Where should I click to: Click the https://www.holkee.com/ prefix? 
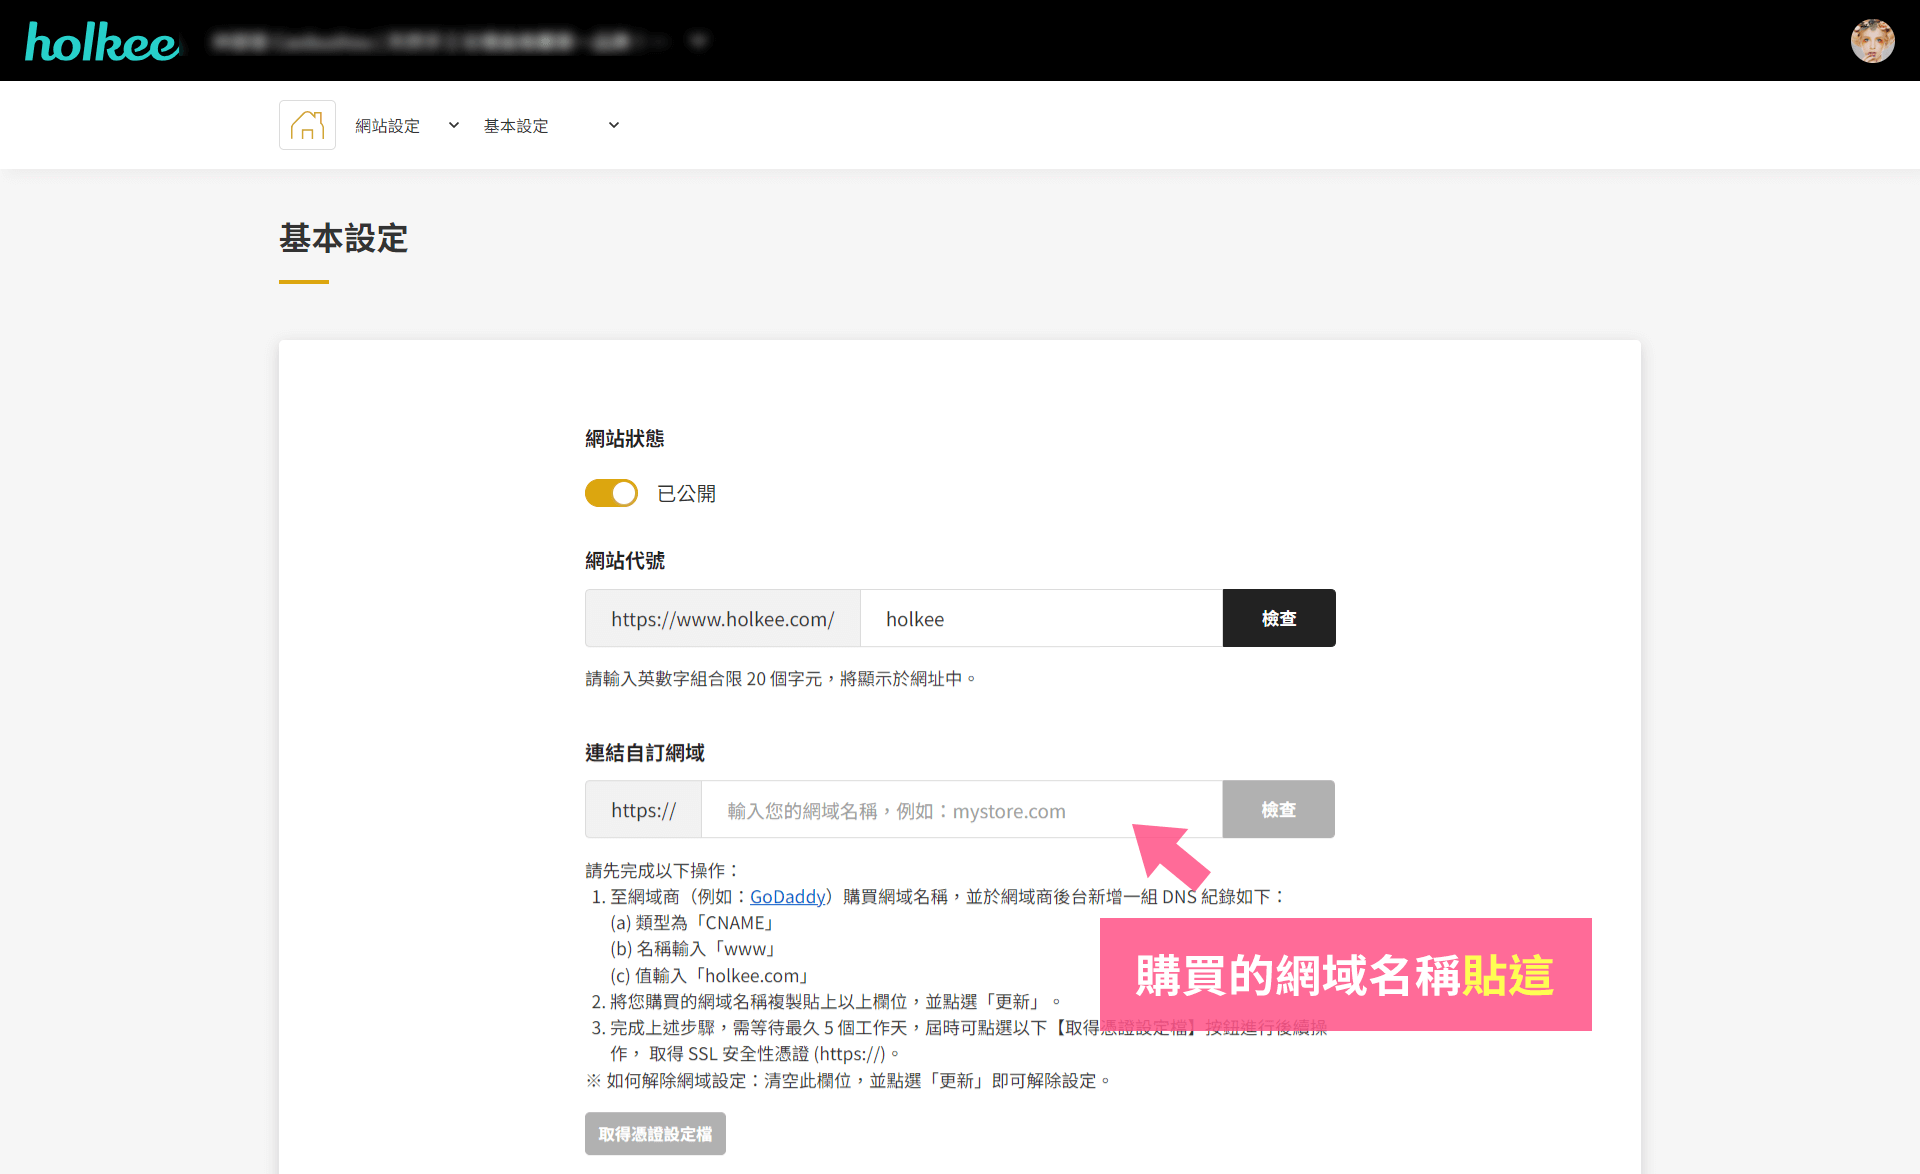tap(723, 618)
